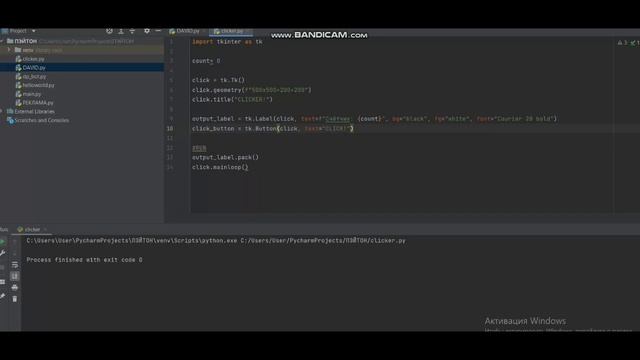Image resolution: width=640 pixels, height=360 pixels.
Task: Click 'click_button = tk.Button' code line
Action: pos(273,129)
